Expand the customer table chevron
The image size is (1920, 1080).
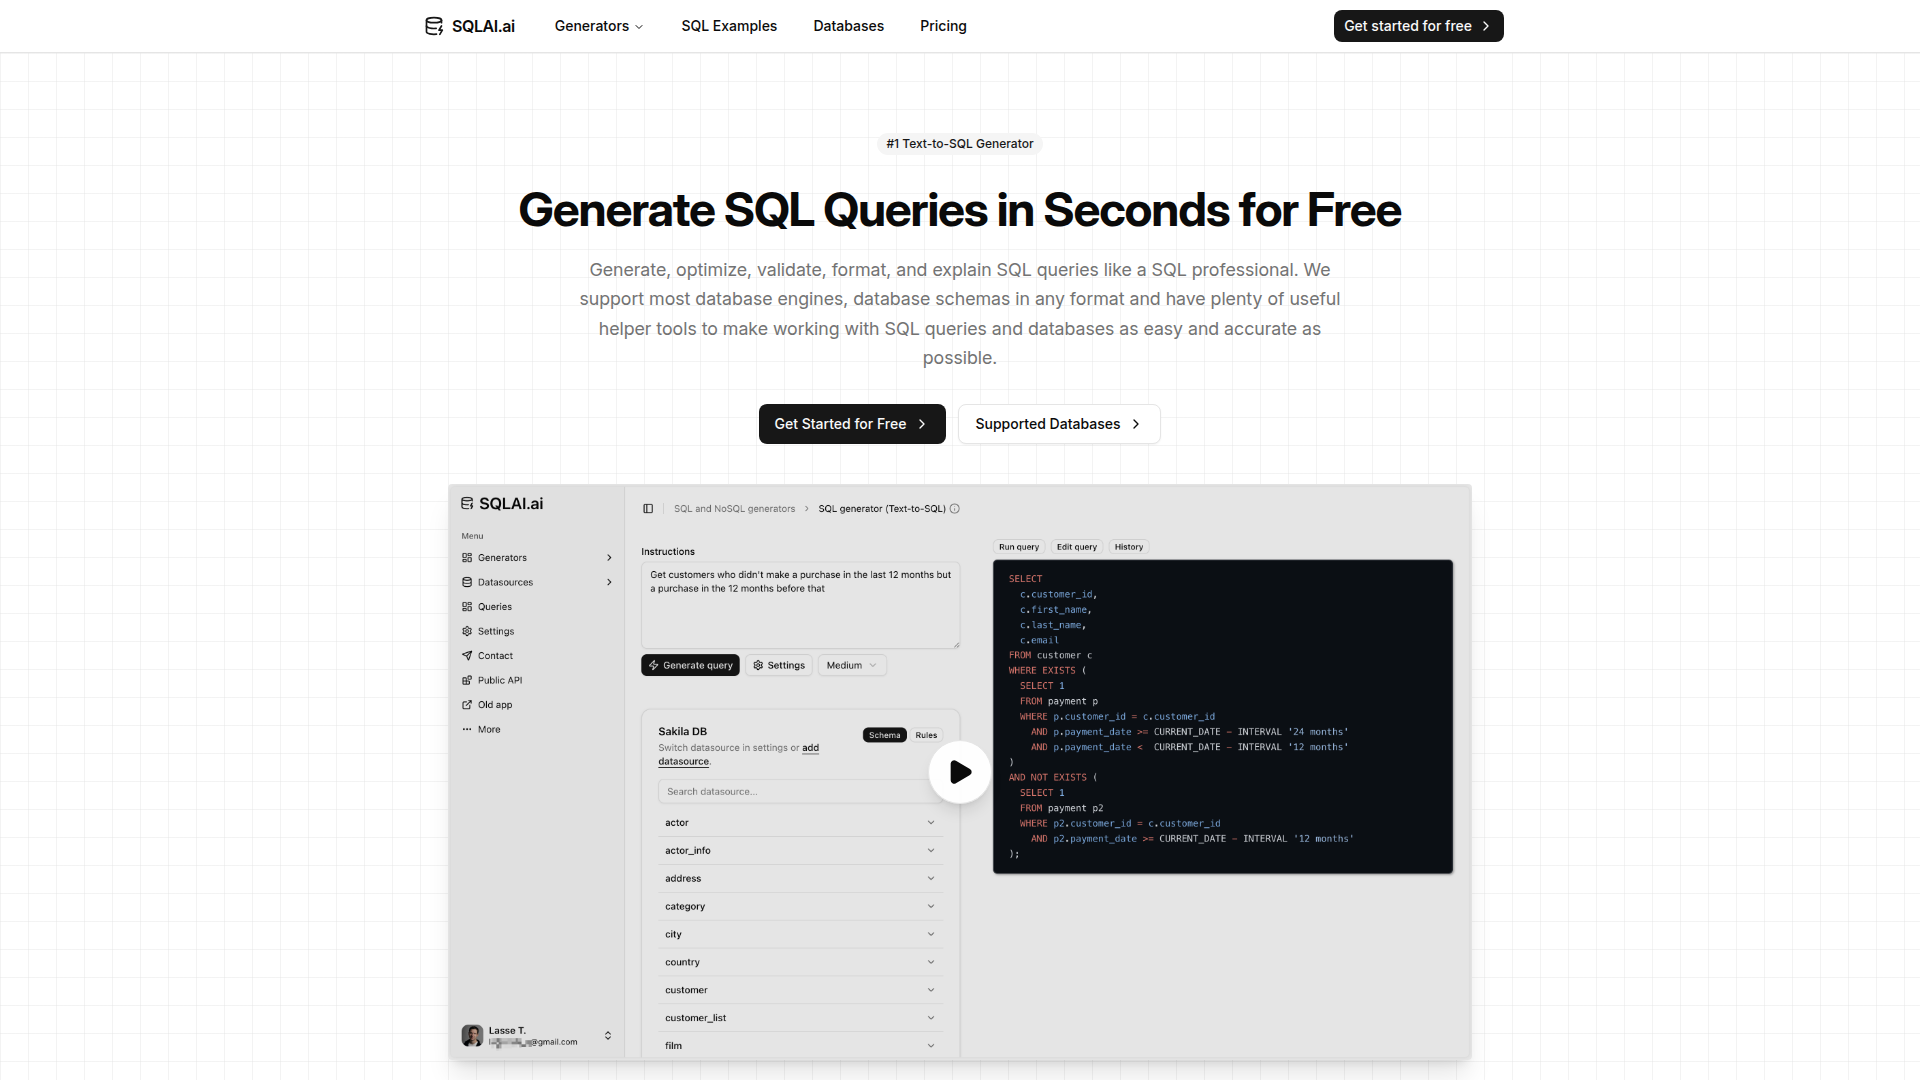931,990
